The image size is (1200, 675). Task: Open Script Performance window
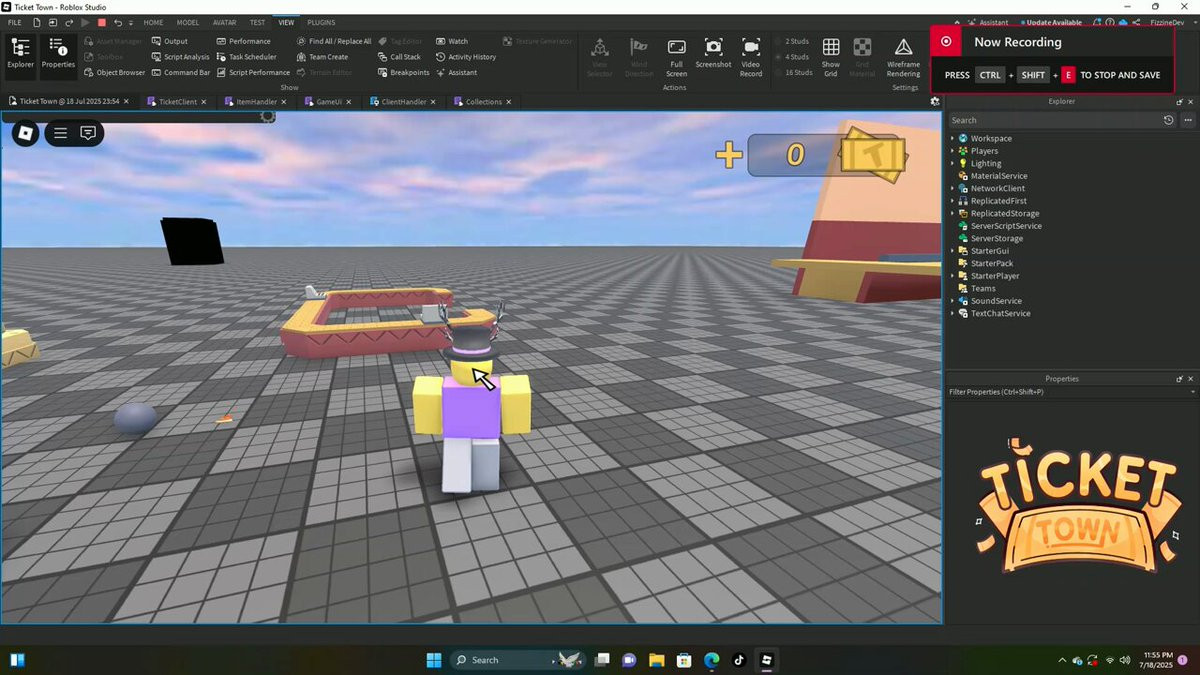tap(253, 73)
